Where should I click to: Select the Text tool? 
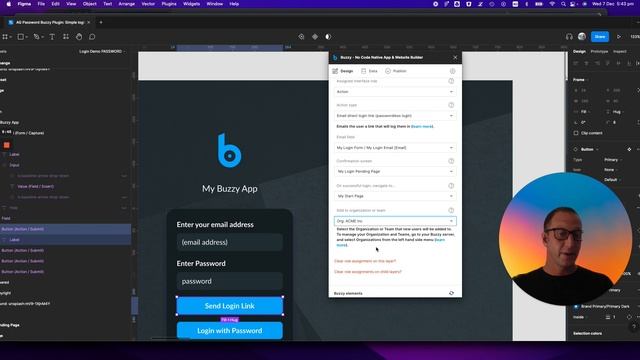pyautogui.click(x=52, y=37)
